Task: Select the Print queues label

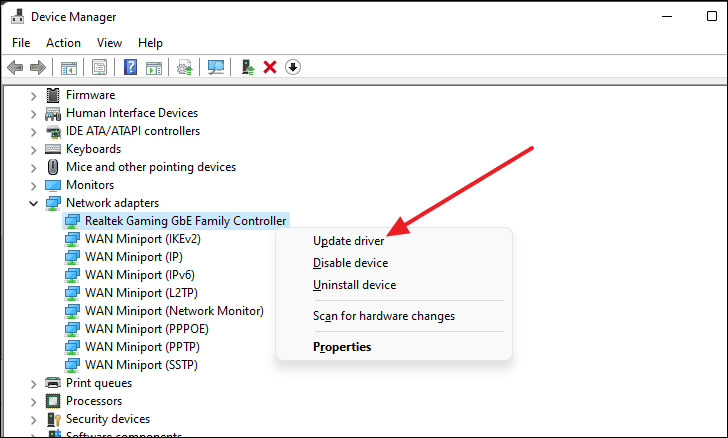Action: point(99,383)
